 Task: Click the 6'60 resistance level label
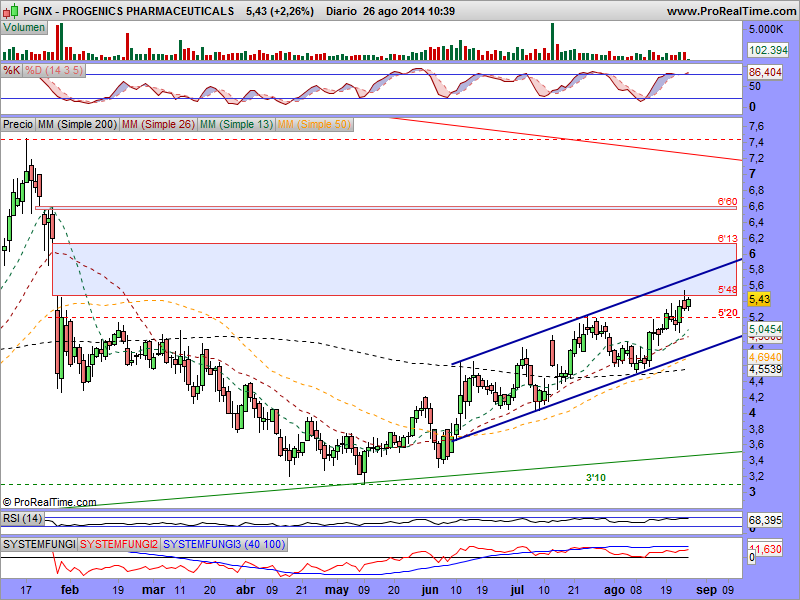click(727, 202)
